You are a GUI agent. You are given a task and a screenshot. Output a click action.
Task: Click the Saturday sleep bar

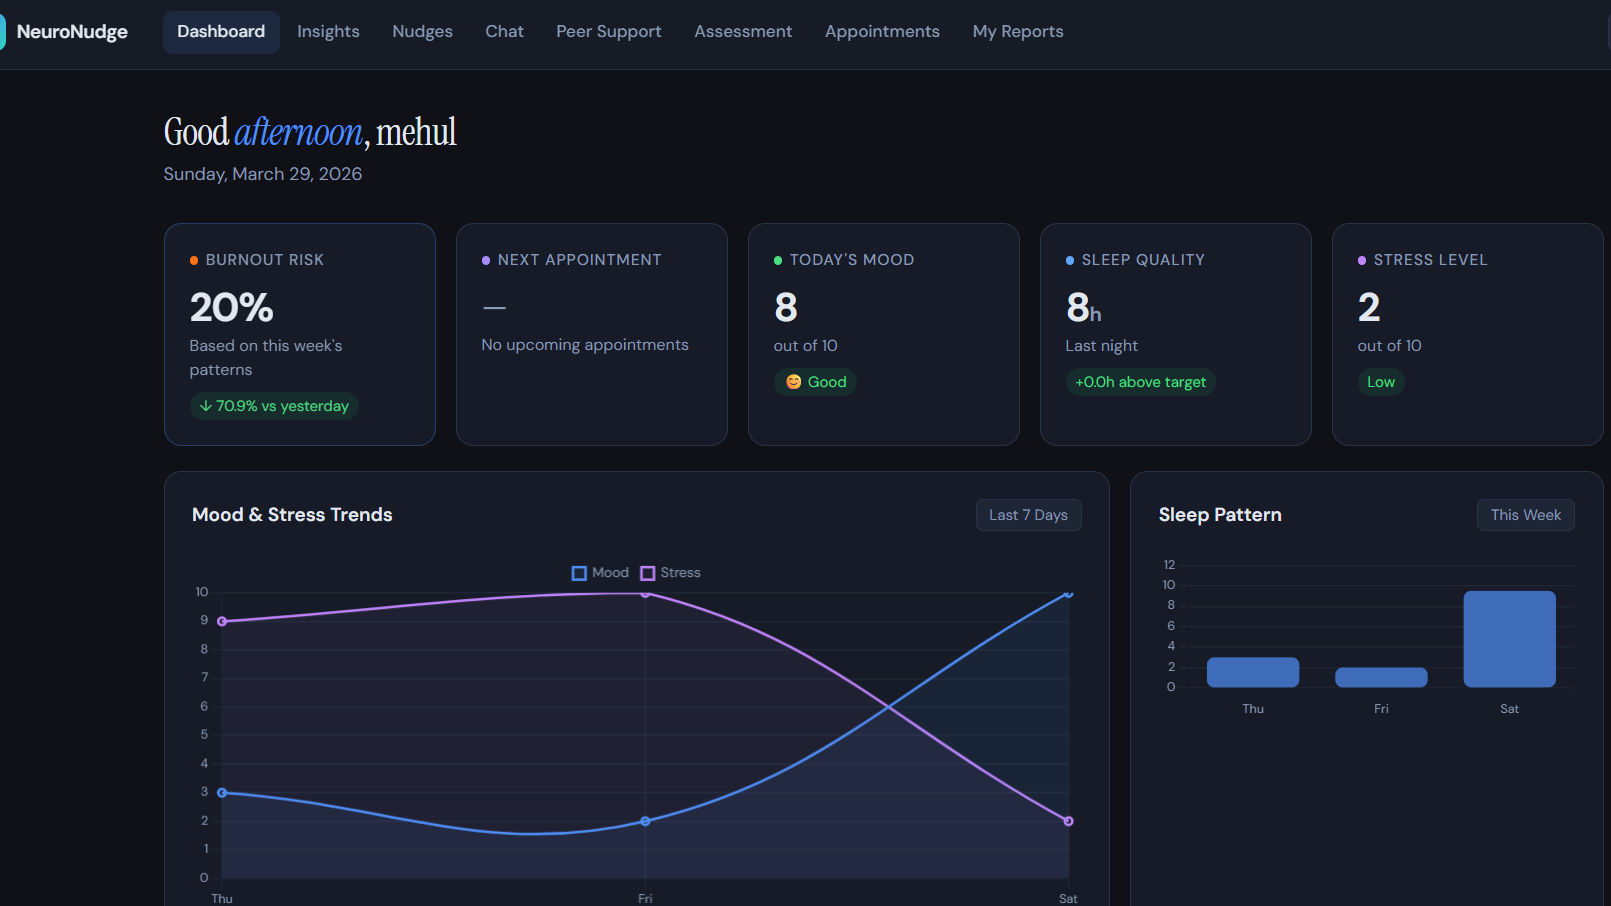1509,639
